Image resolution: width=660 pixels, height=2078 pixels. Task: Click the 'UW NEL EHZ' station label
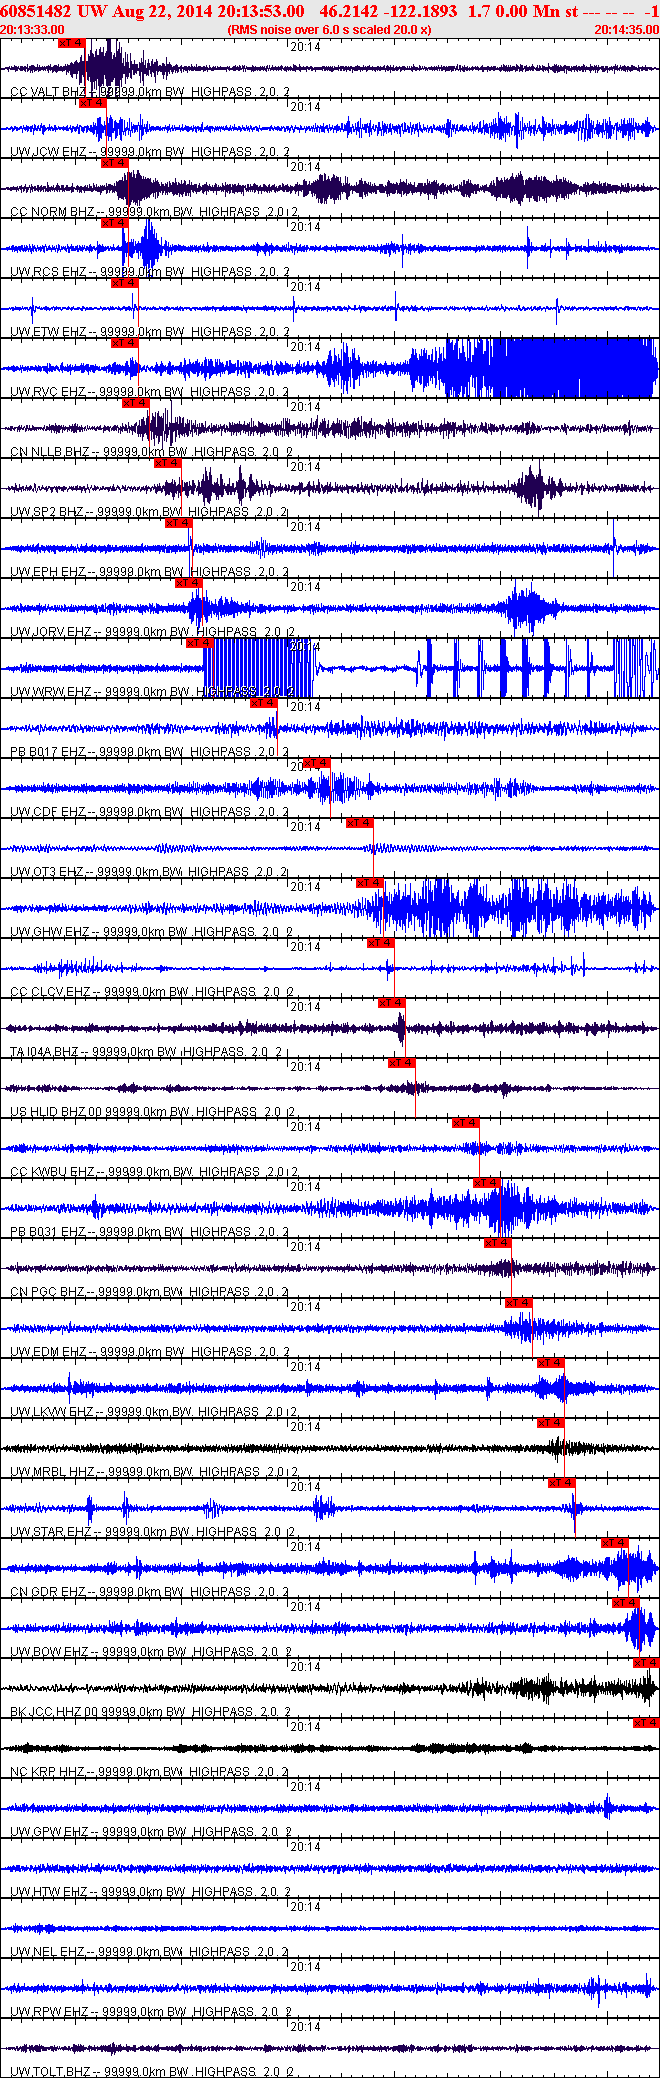tap(48, 1952)
